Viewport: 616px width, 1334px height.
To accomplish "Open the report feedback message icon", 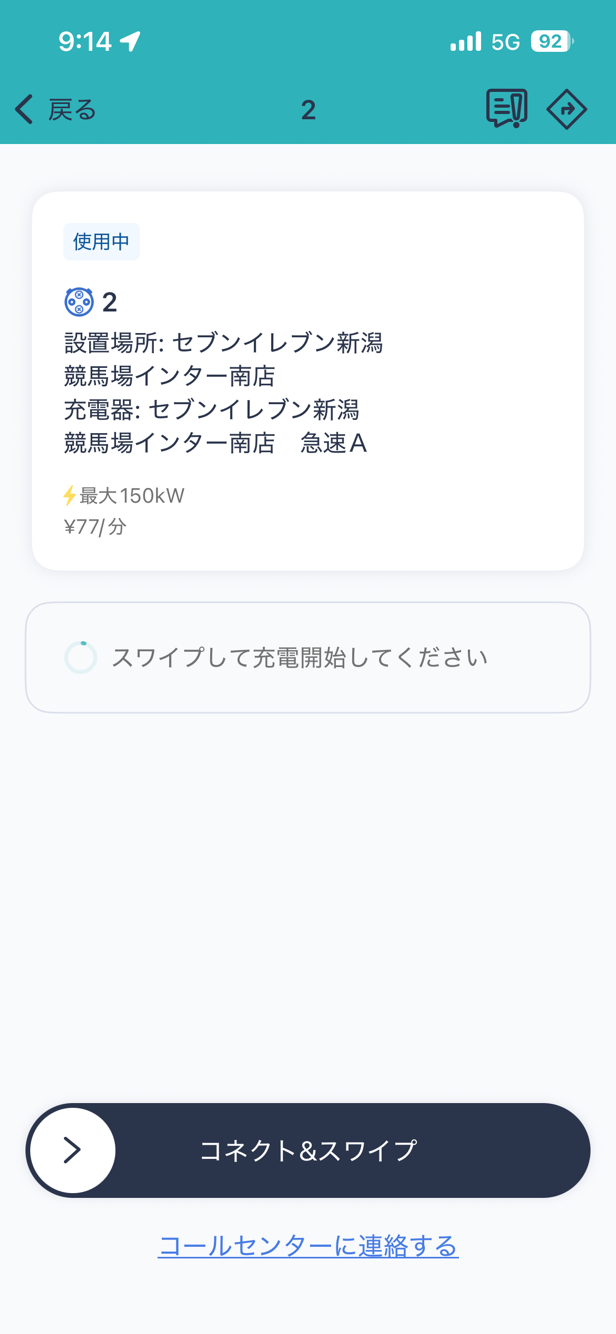I will coord(506,109).
